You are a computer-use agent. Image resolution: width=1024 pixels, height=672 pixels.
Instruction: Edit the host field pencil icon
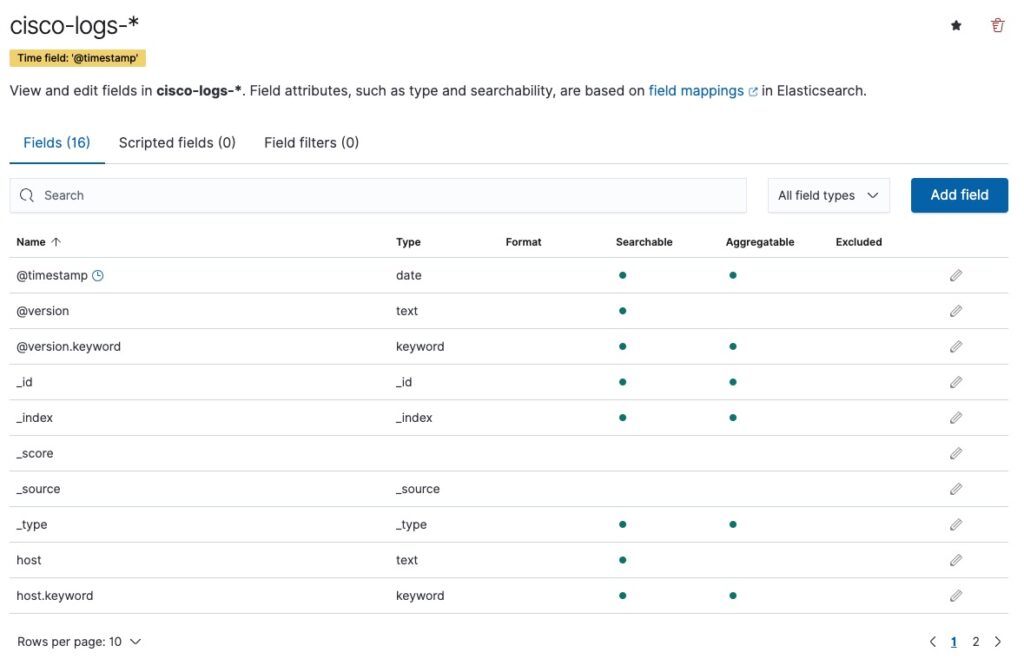955,560
